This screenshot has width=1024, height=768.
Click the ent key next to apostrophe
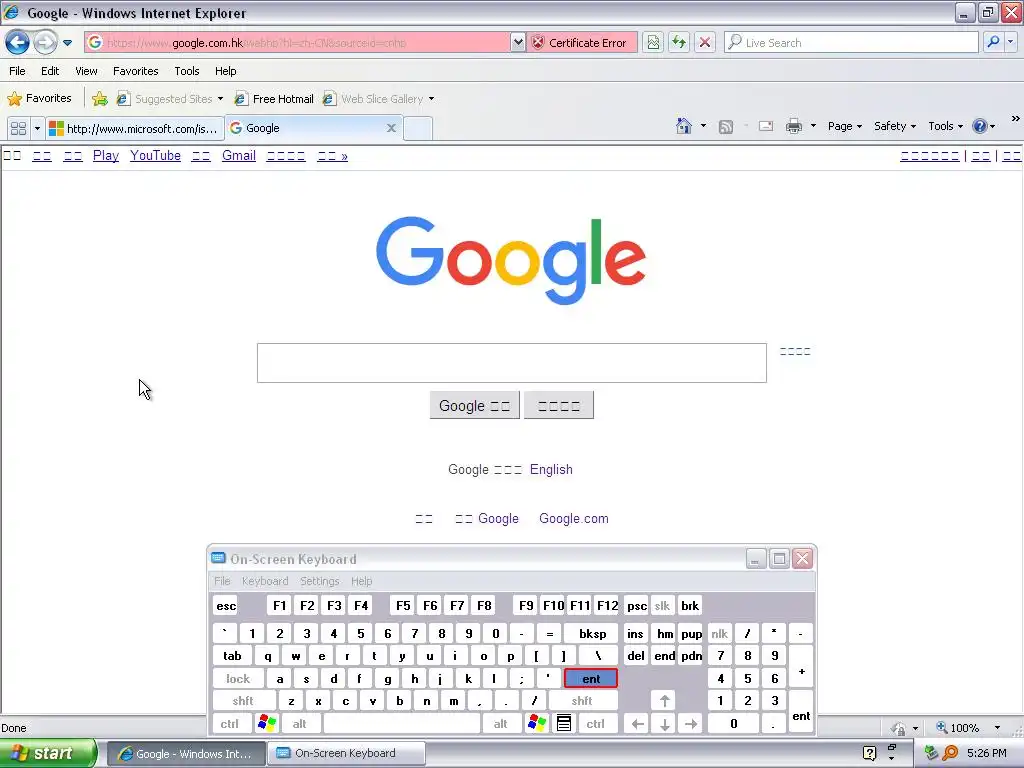coord(591,679)
